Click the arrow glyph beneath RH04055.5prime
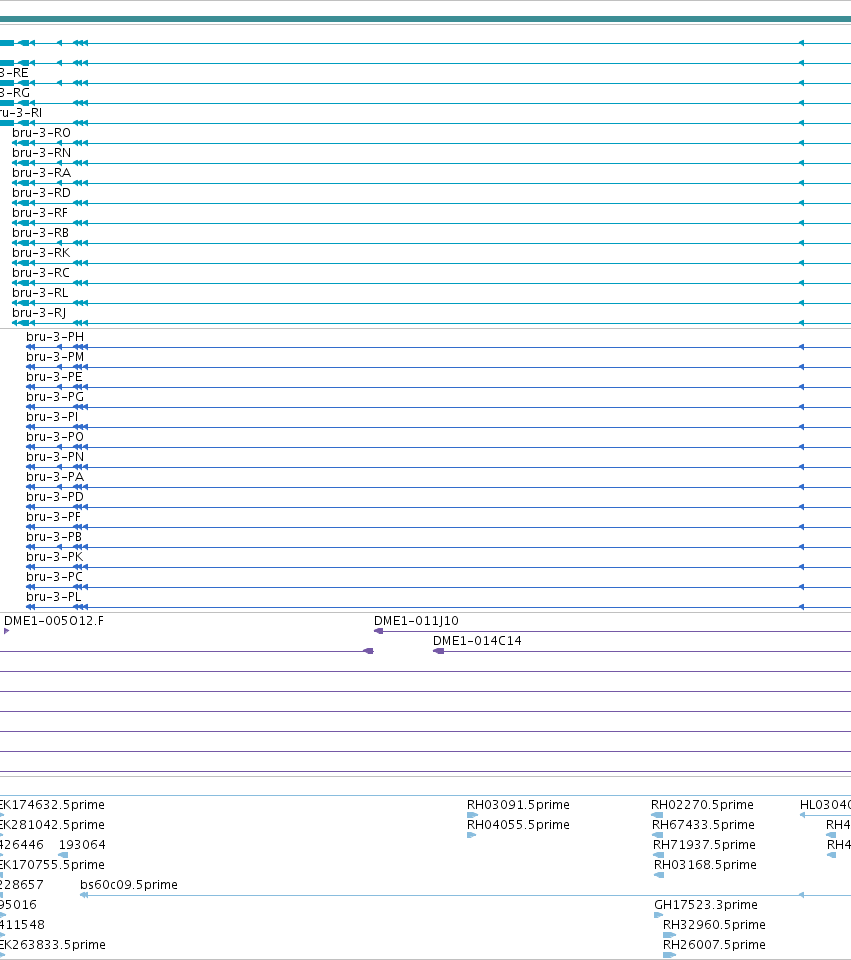Image resolution: width=851 pixels, height=960 pixels. (471, 835)
